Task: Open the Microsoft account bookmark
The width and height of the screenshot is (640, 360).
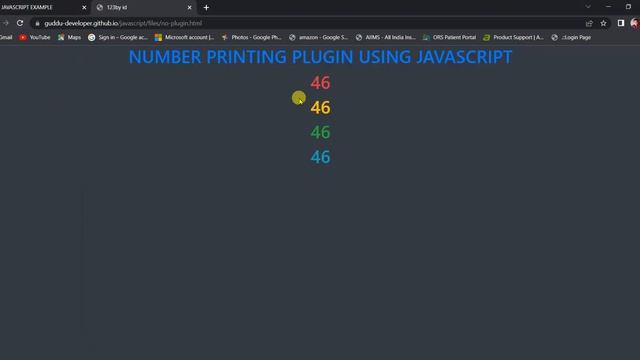Action: click(184, 37)
